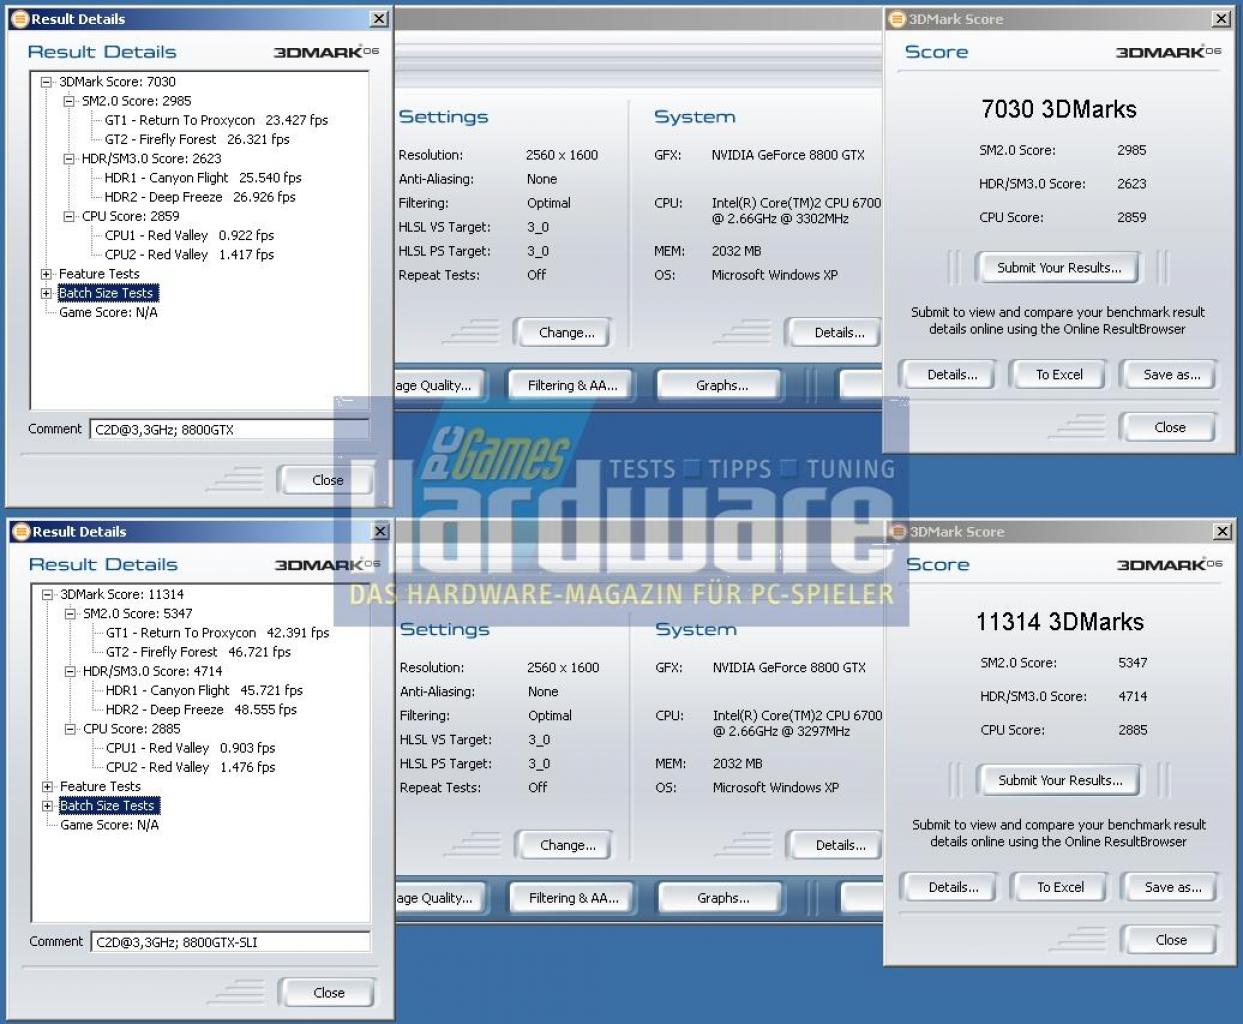Click the title bar icon of the 11314 3DMark Score window
This screenshot has height=1024, width=1243.
coord(898,532)
